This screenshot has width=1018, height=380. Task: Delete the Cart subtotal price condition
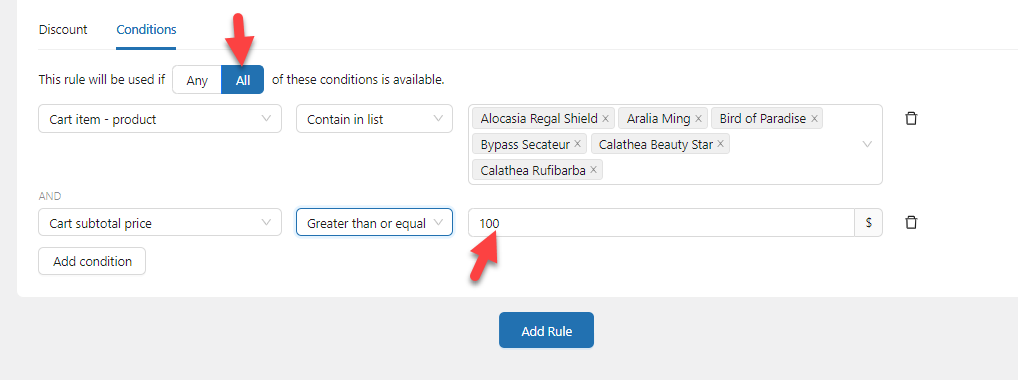[x=911, y=223]
